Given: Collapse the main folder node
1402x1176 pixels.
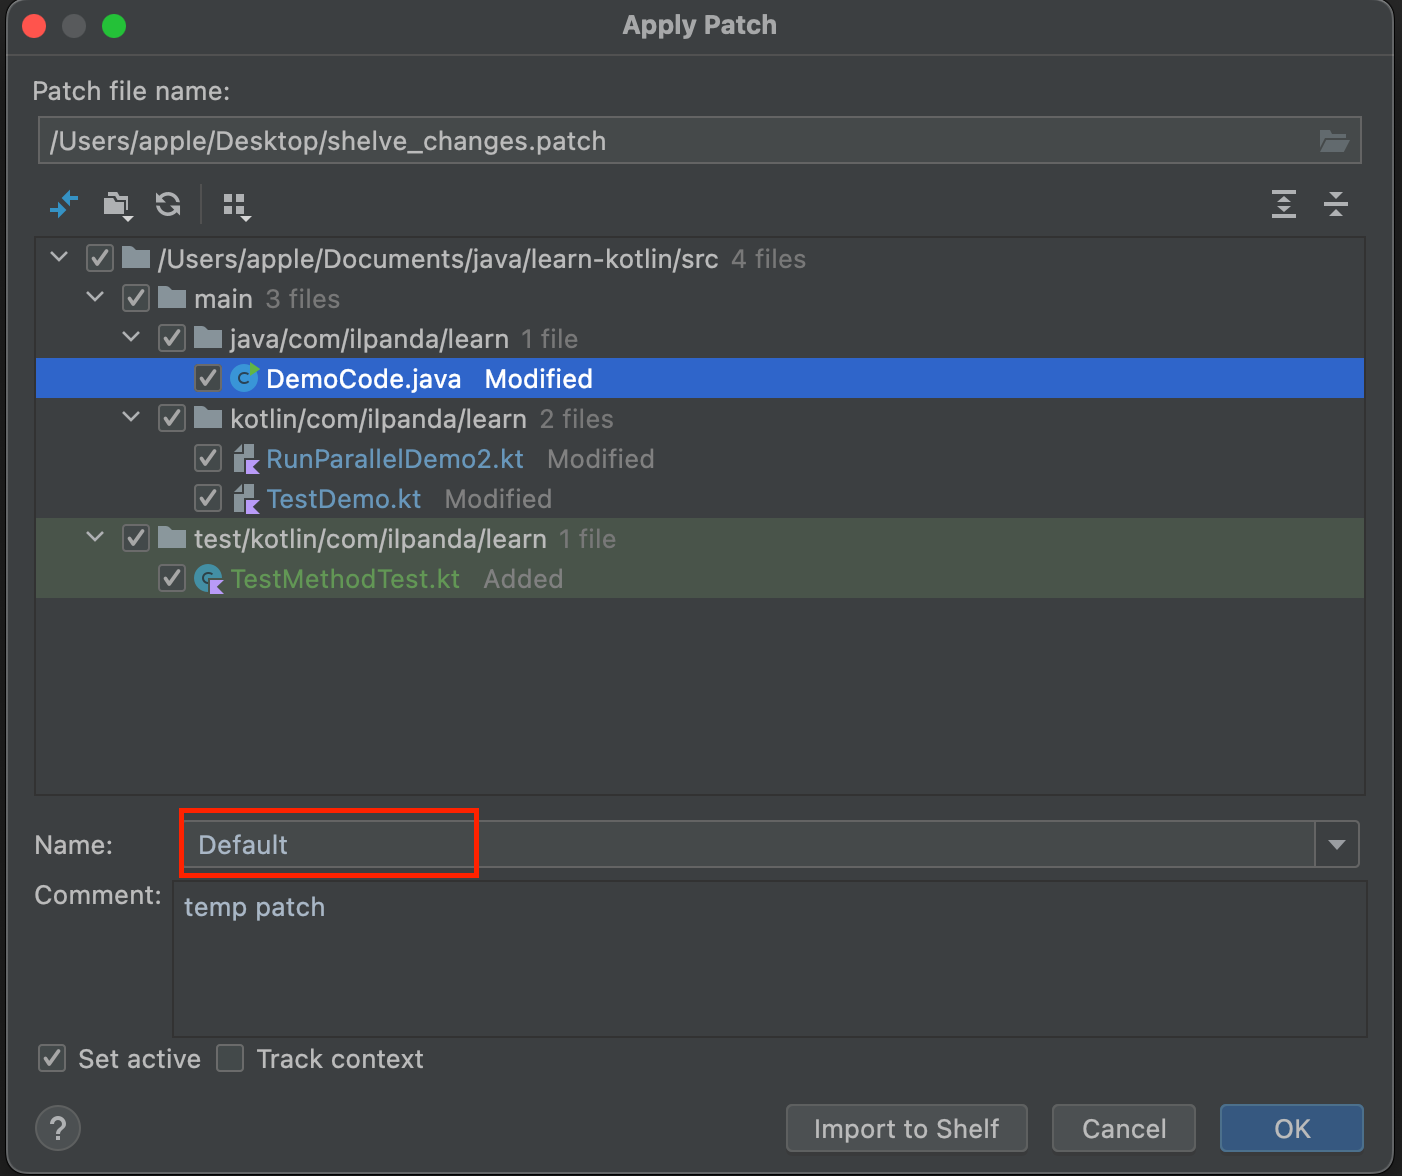Looking at the screenshot, I should (95, 298).
